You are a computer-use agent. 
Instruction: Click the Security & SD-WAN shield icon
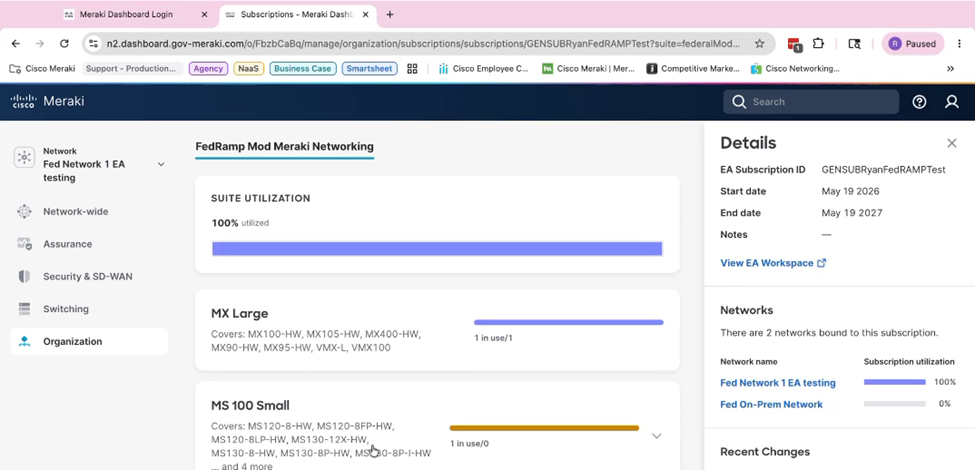tap(24, 276)
